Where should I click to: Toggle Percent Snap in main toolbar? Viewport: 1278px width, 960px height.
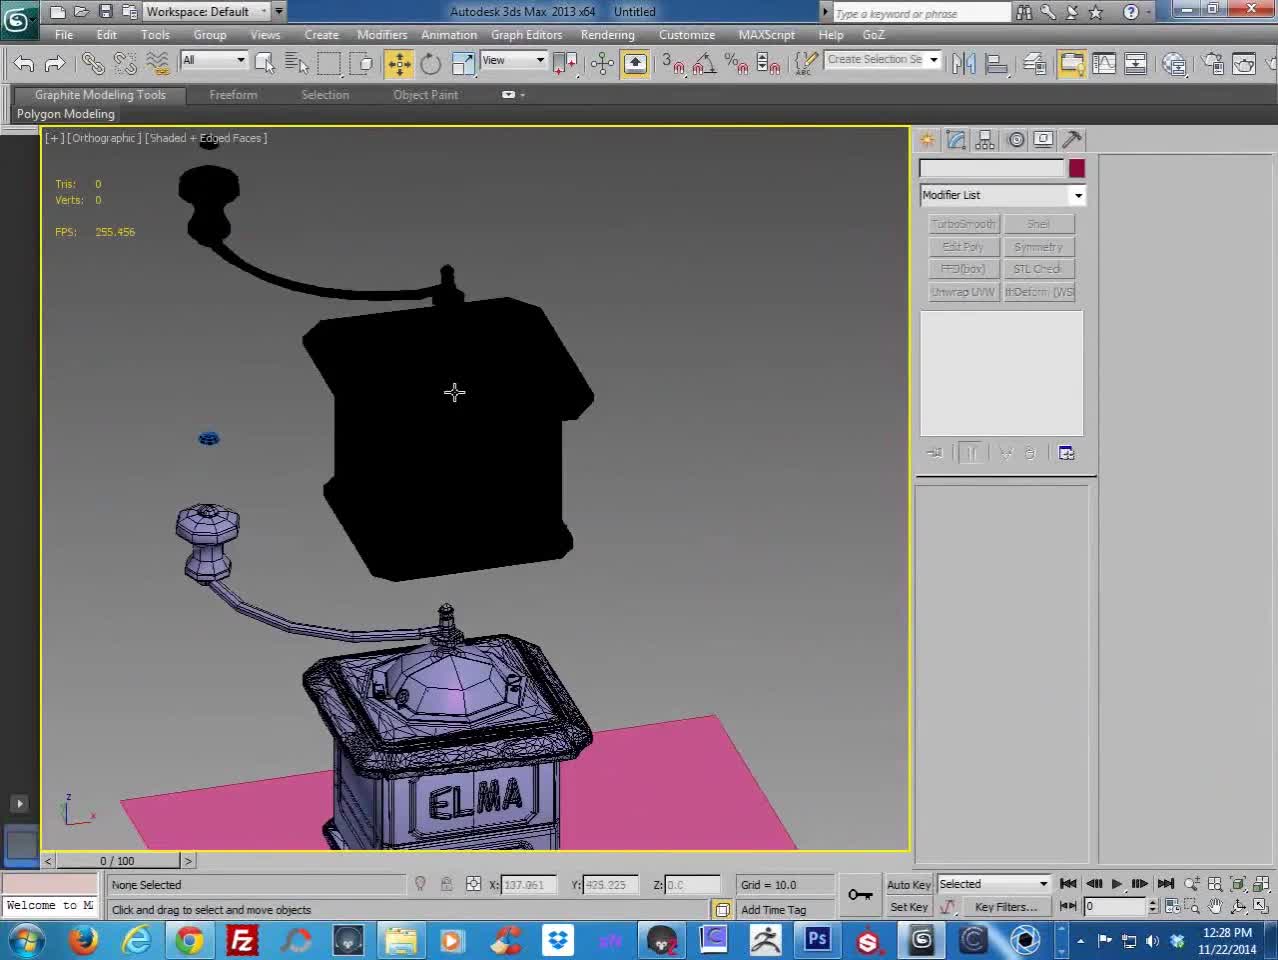(737, 64)
